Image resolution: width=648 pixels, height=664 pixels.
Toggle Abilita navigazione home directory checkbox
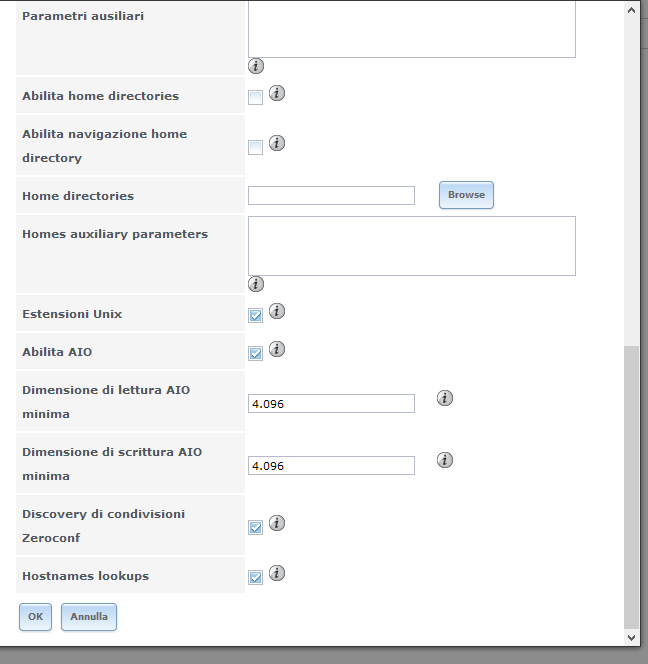pos(255,147)
